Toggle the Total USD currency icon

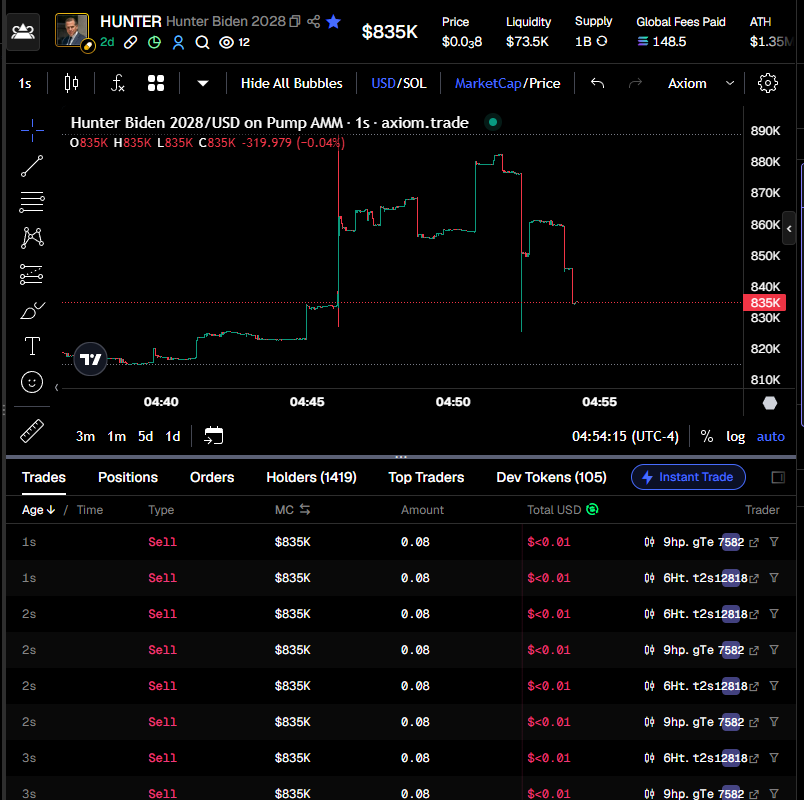point(592,509)
